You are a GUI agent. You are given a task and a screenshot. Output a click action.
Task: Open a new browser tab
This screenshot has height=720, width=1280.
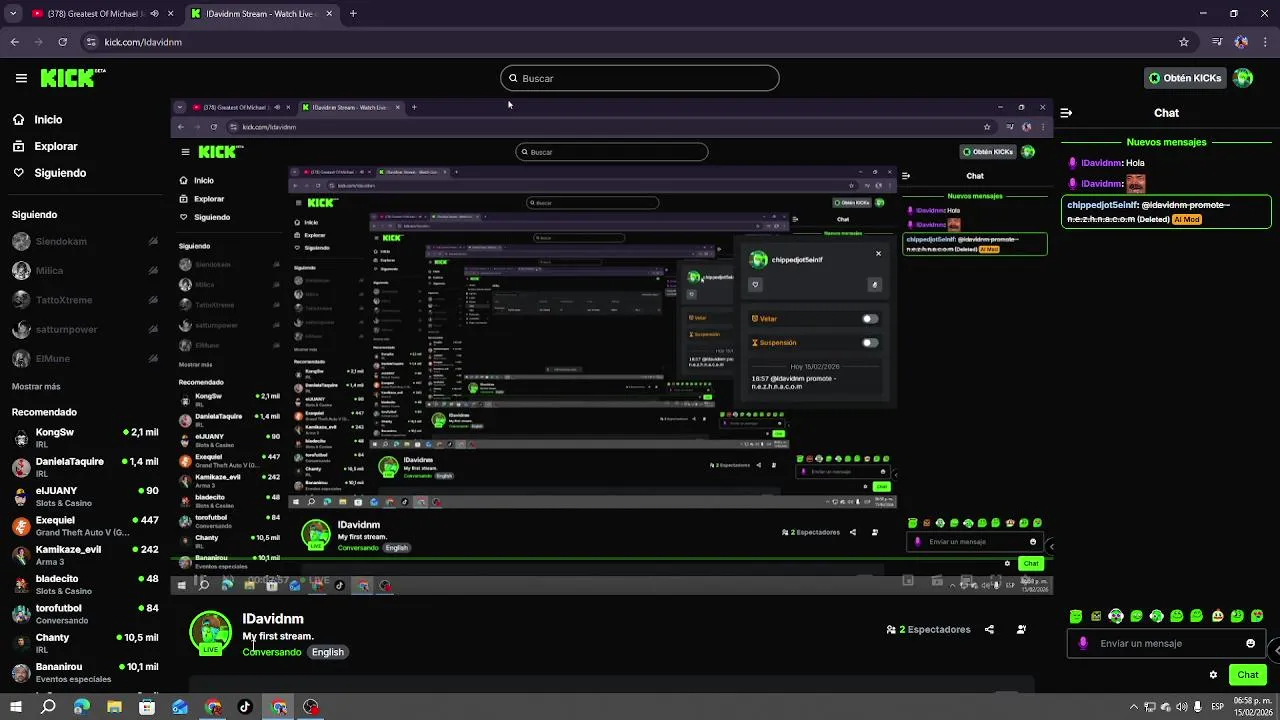pos(353,14)
